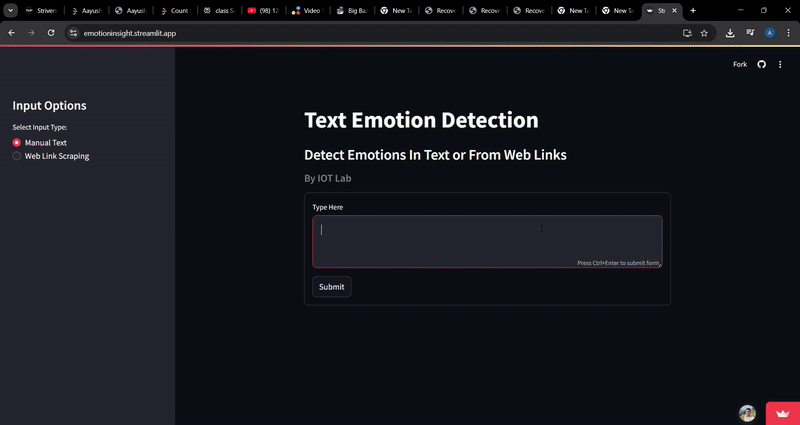Click the Text Emotion Detection heading
This screenshot has width=800, height=425.
(x=421, y=120)
